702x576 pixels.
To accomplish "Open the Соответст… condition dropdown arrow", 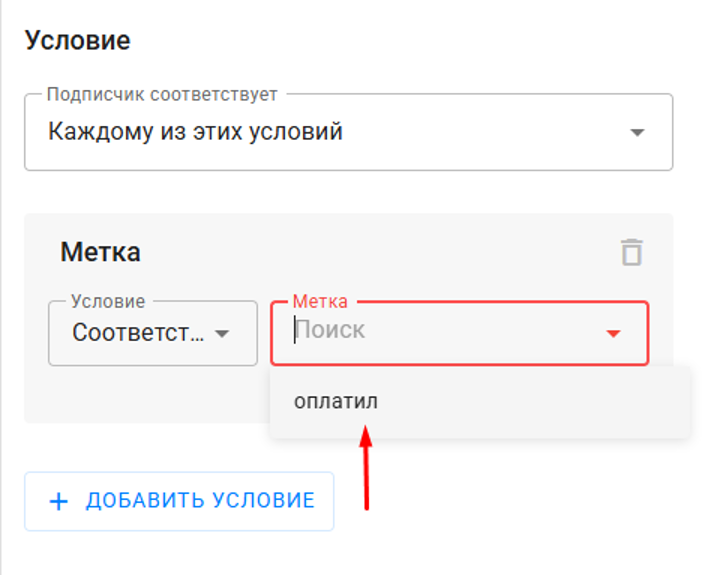I will [222, 333].
